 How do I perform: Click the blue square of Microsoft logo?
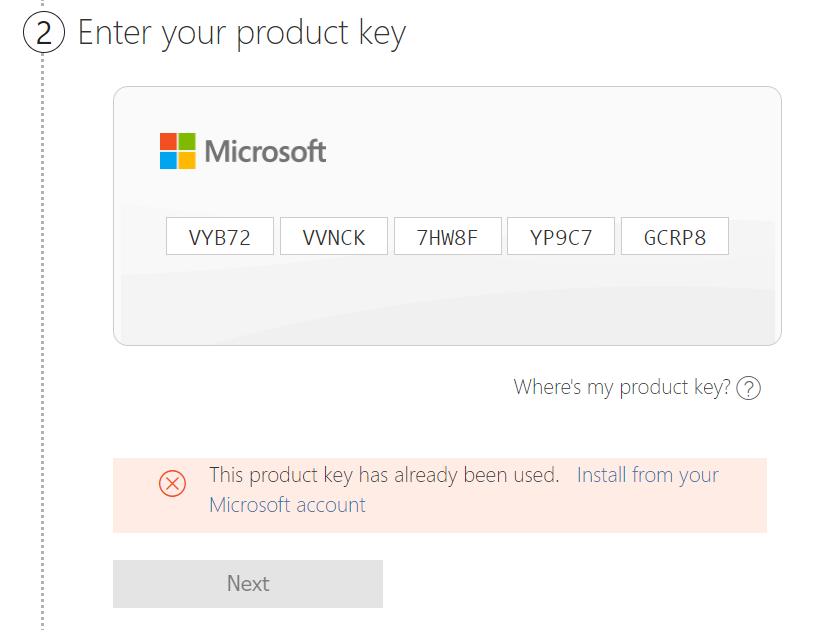click(168, 161)
